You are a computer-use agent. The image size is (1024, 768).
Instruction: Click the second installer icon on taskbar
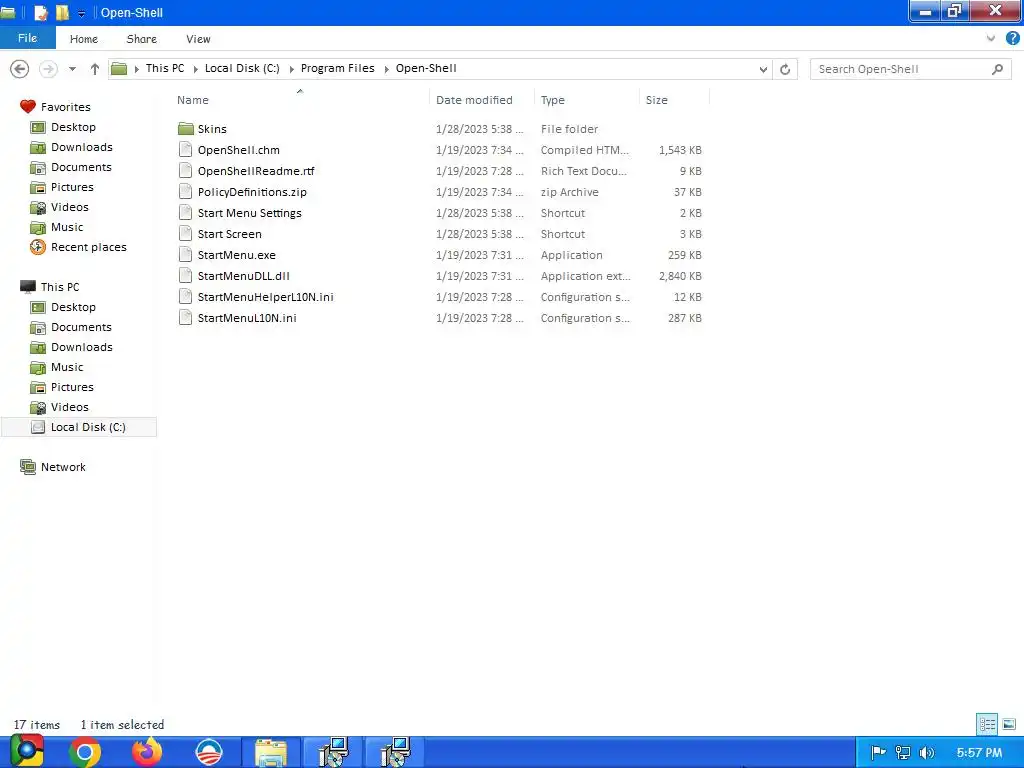[395, 752]
